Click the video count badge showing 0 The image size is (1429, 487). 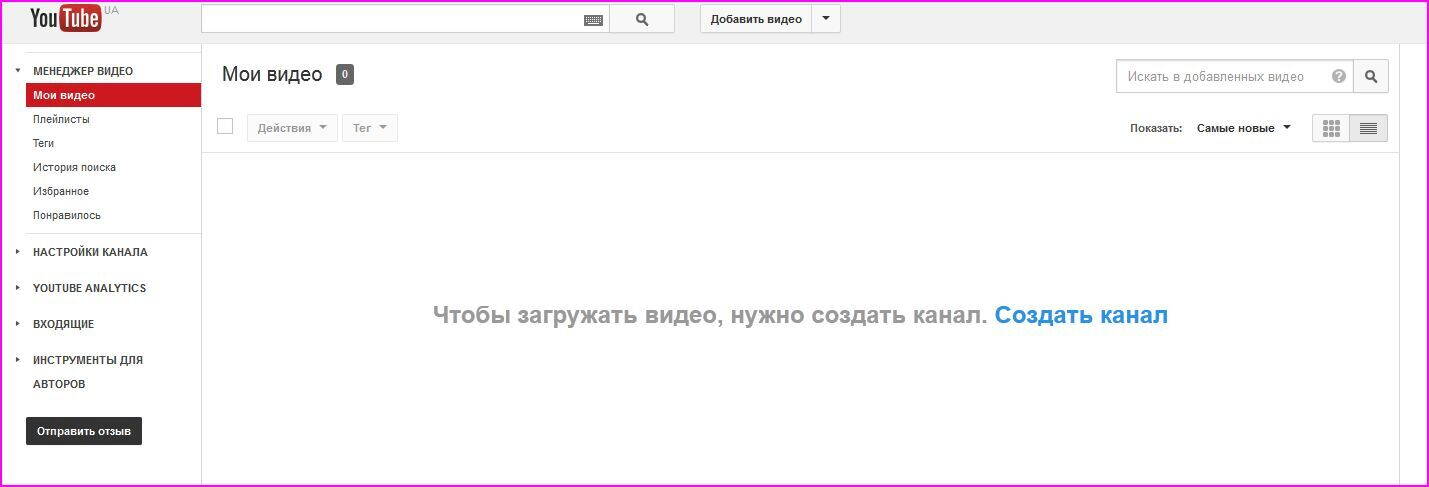pyautogui.click(x=345, y=74)
